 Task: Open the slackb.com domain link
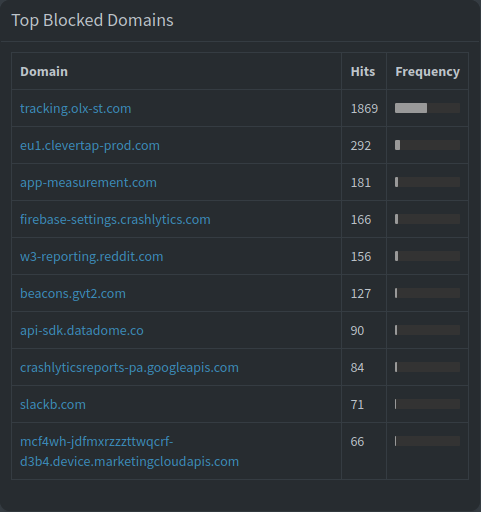pos(53,405)
